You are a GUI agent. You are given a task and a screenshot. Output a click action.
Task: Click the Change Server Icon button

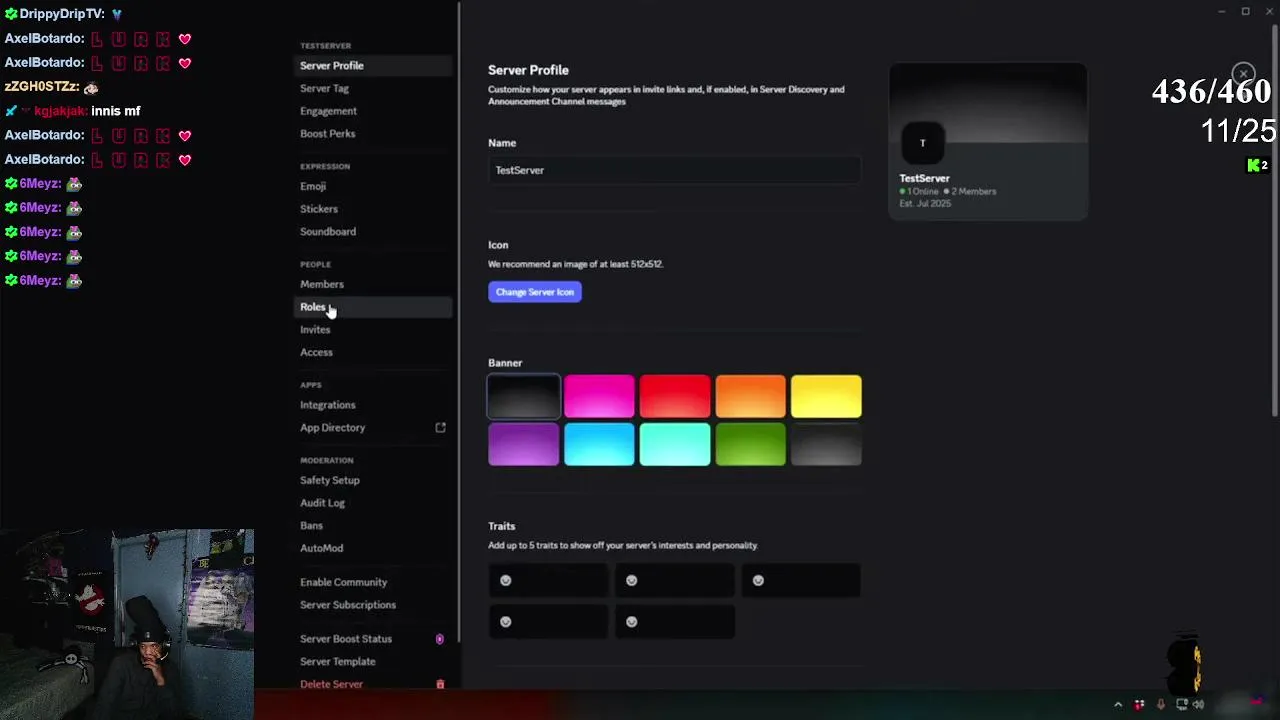(535, 292)
